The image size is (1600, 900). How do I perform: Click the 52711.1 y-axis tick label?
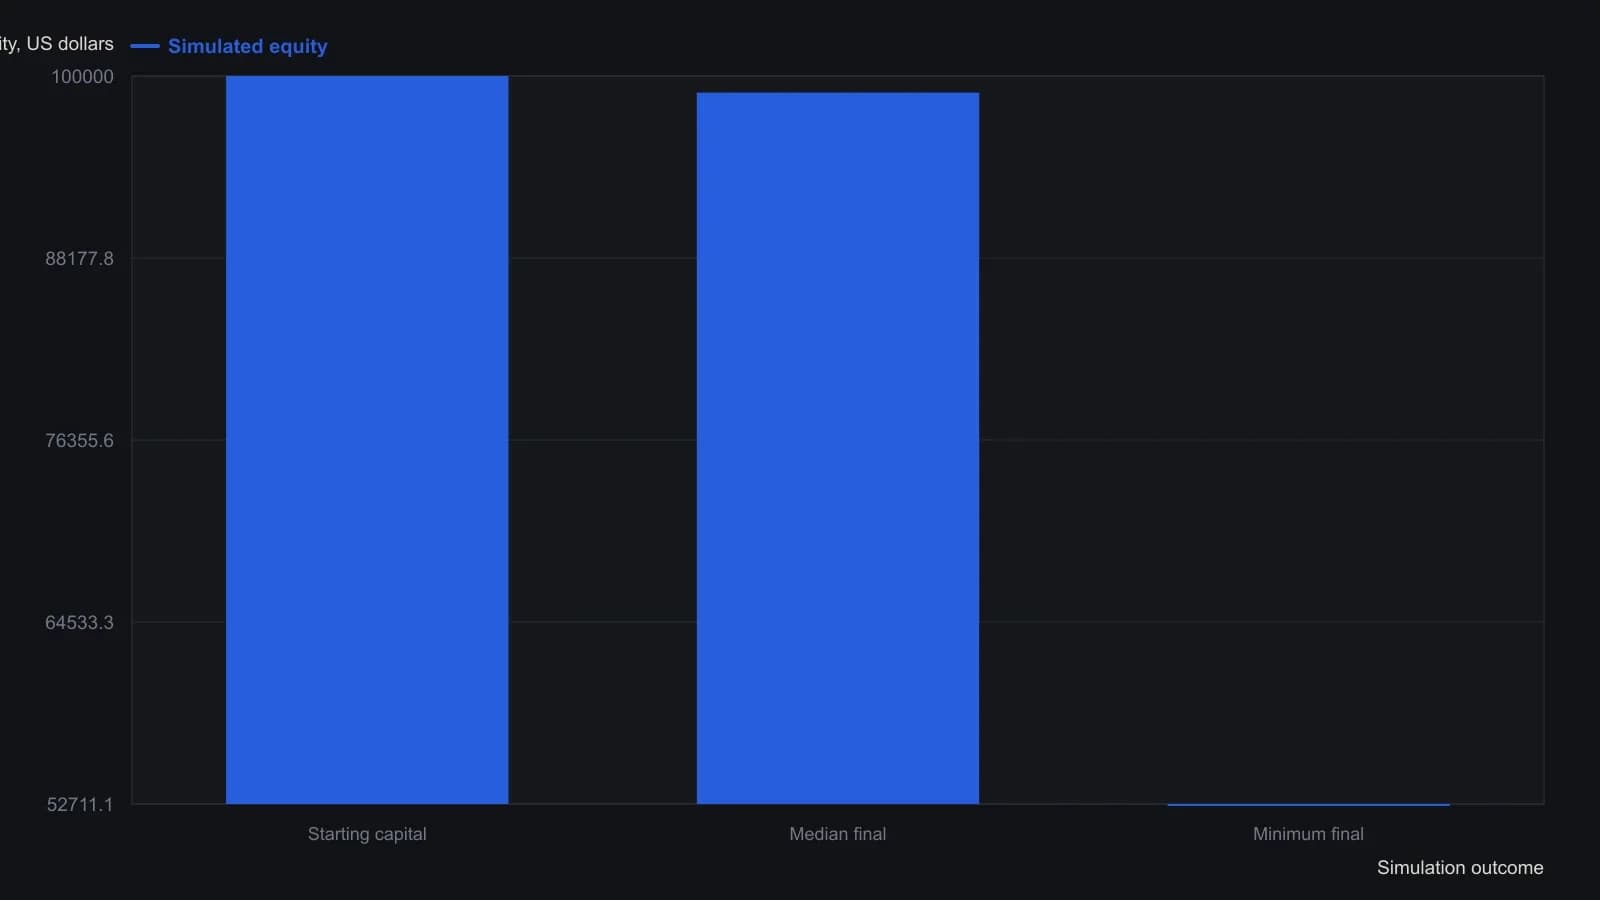(x=80, y=805)
